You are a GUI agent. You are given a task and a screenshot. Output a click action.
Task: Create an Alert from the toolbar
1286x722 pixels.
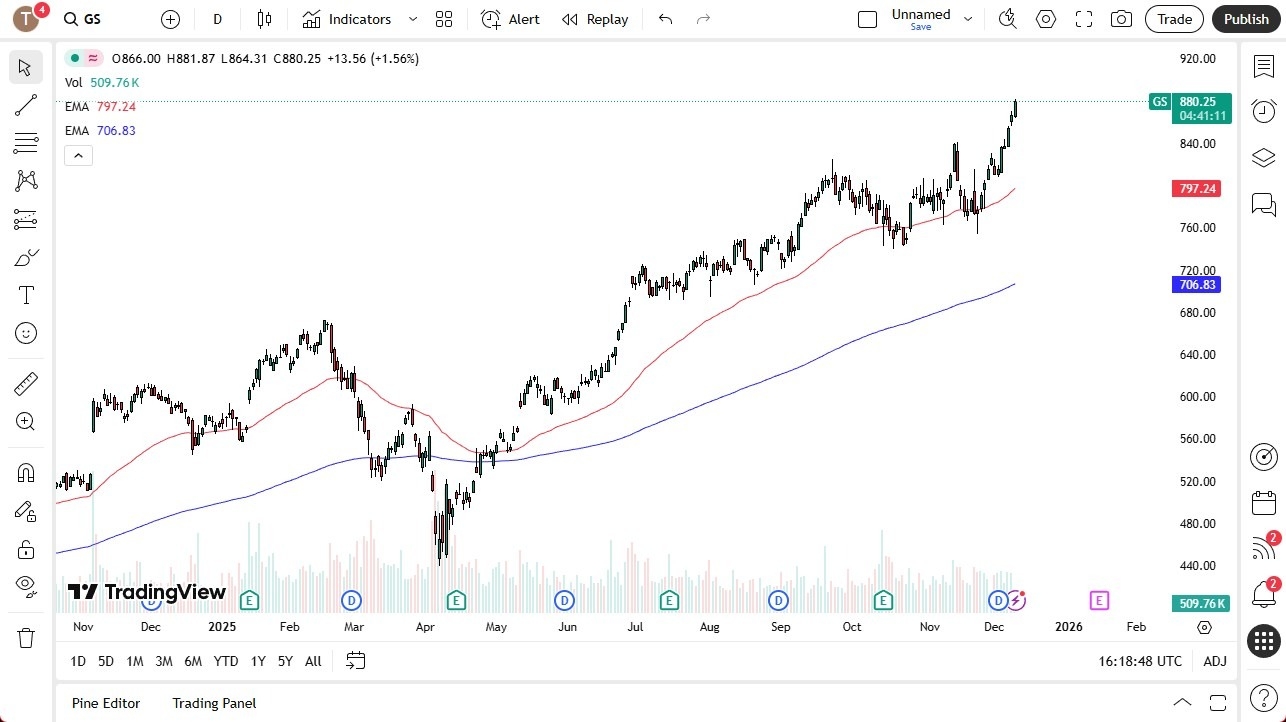point(510,18)
